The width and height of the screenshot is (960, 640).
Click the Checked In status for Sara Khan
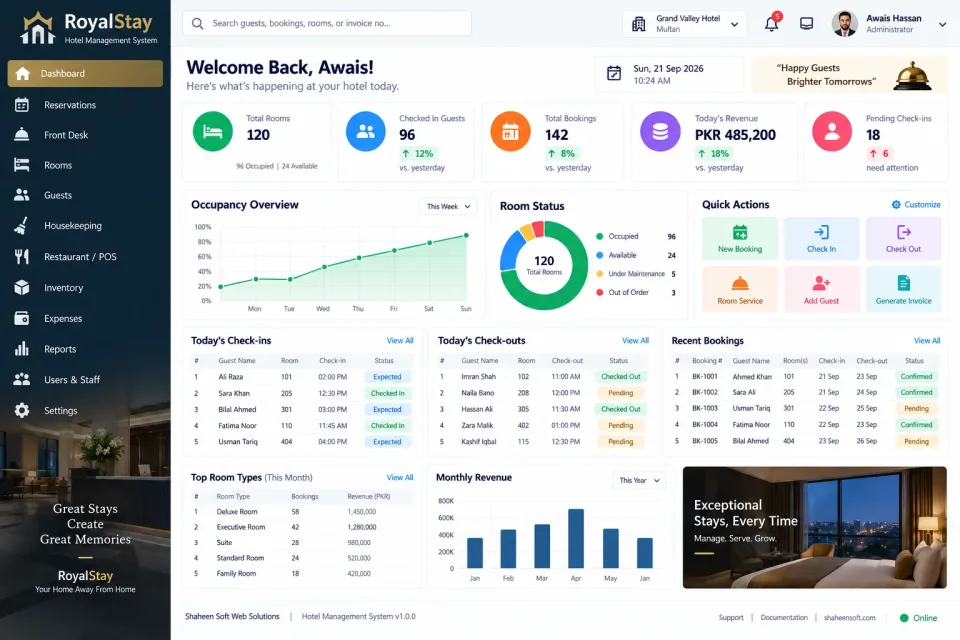pyautogui.click(x=388, y=393)
